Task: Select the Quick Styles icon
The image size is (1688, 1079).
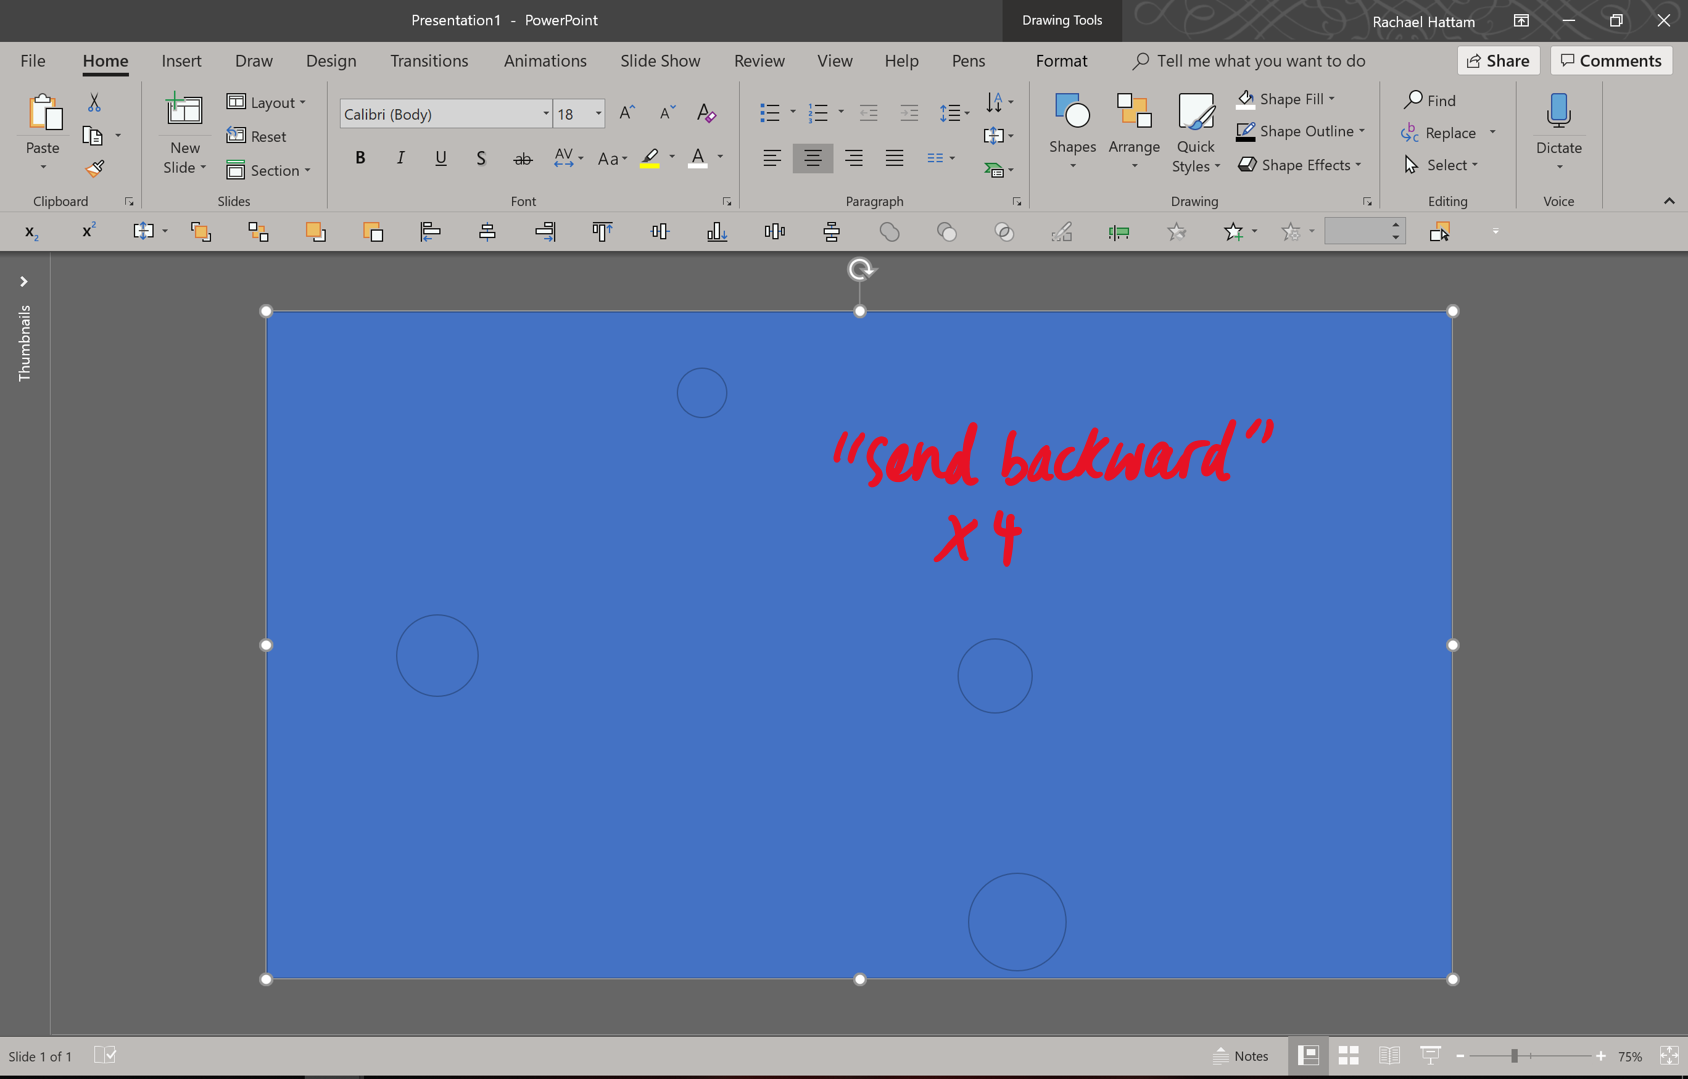Action: (x=1195, y=131)
